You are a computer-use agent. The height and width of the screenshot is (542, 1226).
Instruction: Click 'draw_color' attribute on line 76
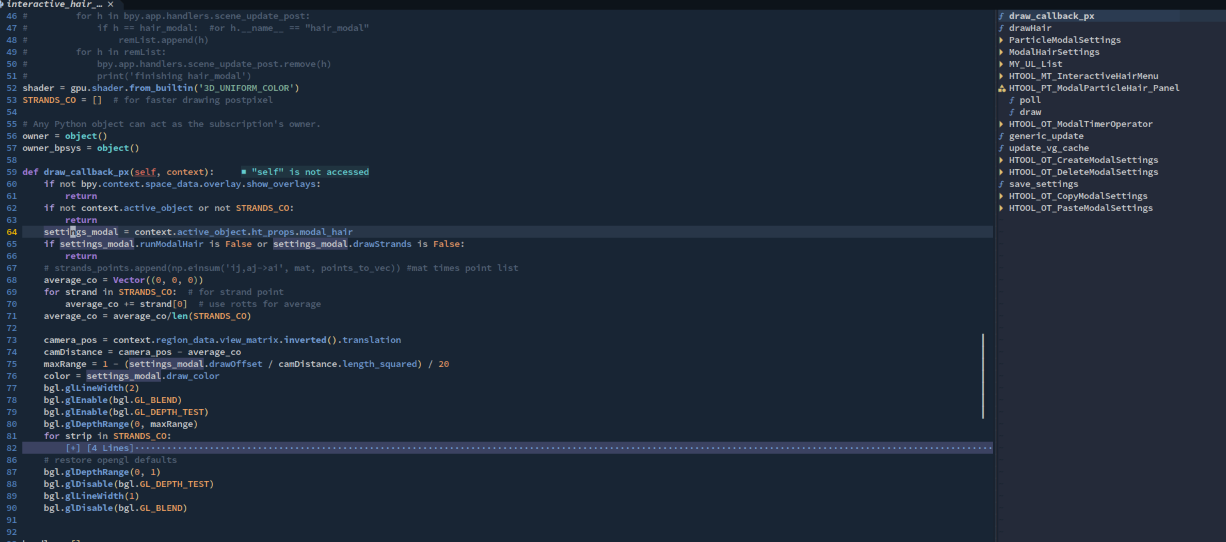(192, 376)
